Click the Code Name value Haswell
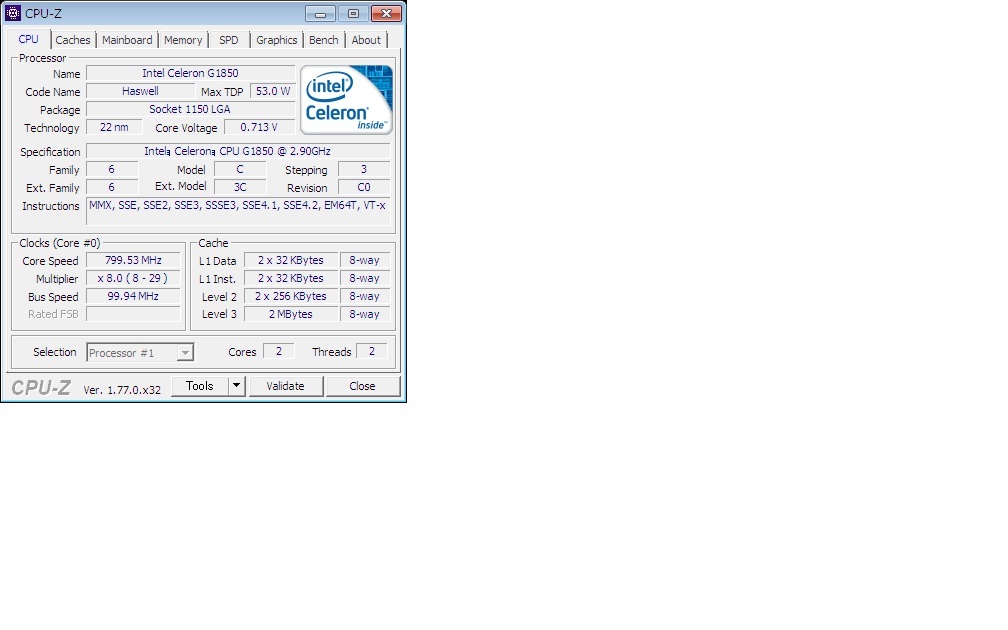Screen dimensions: 1008x630 (x=140, y=91)
